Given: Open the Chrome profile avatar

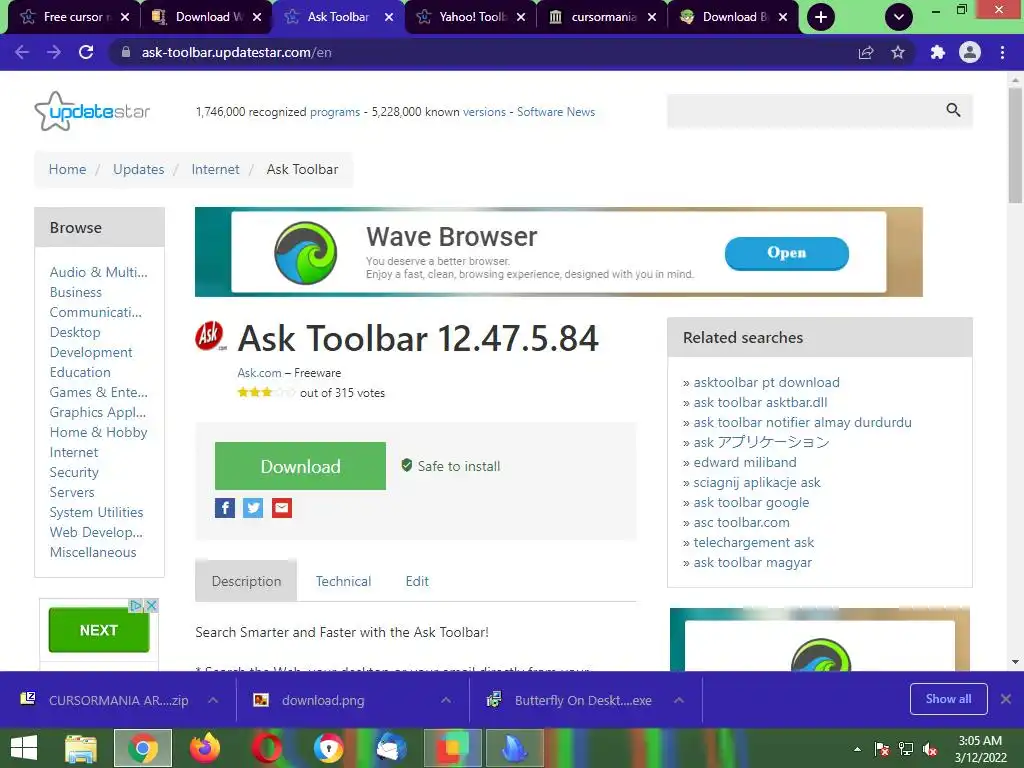Looking at the screenshot, I should click(970, 52).
